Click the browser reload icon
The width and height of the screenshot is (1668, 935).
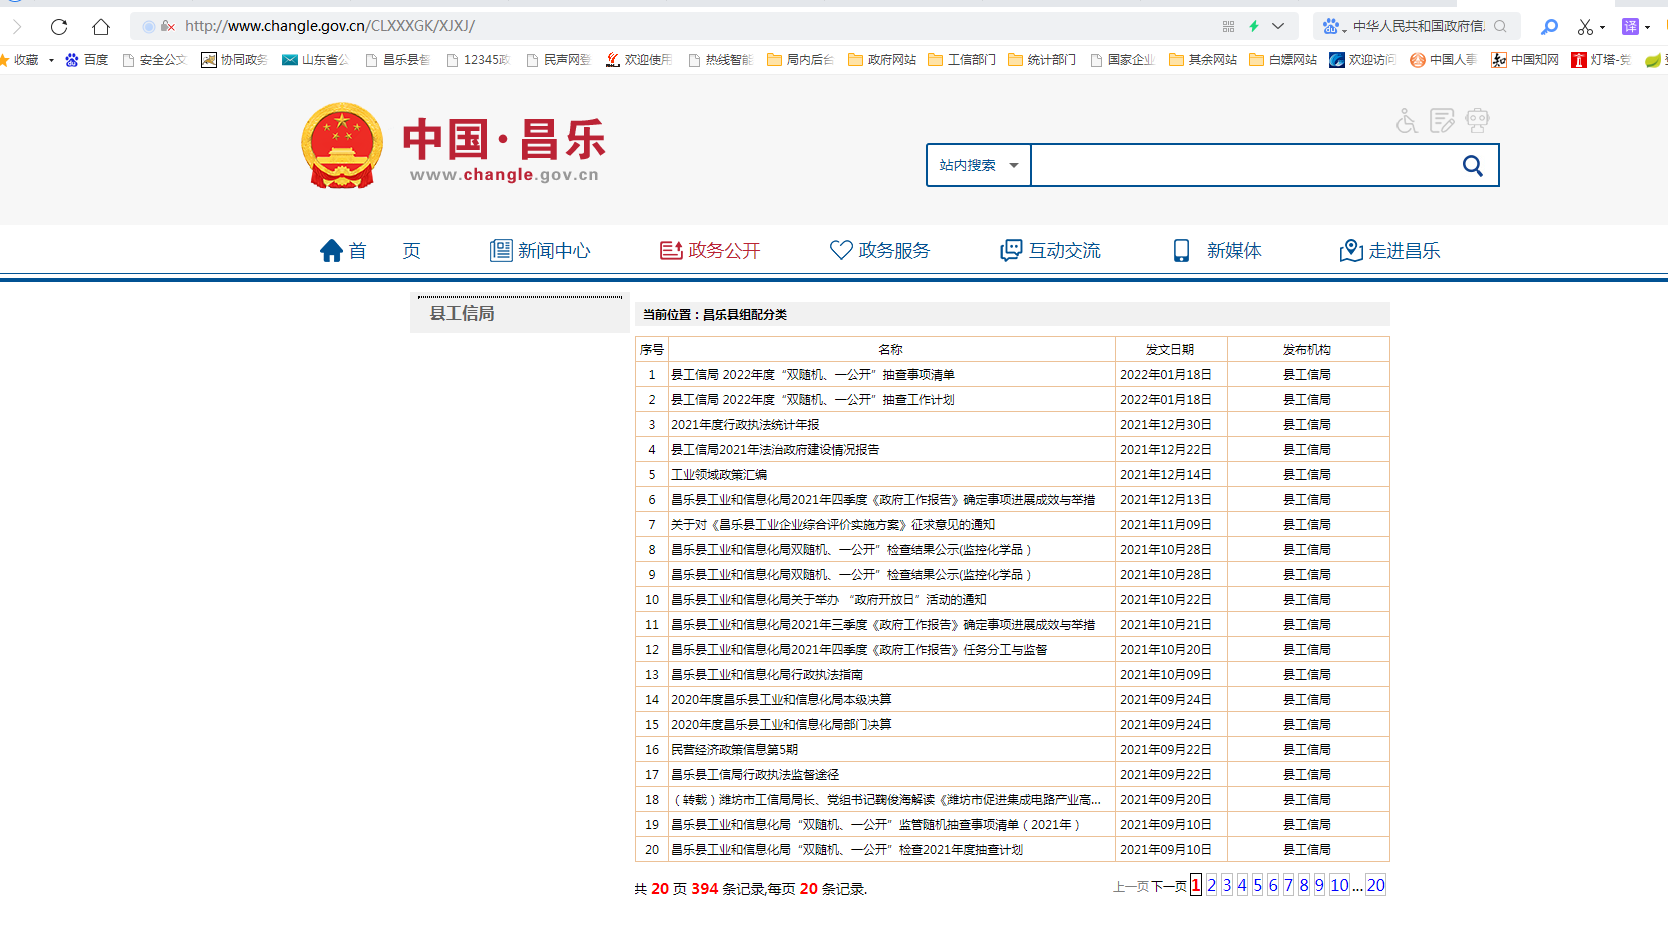[59, 27]
